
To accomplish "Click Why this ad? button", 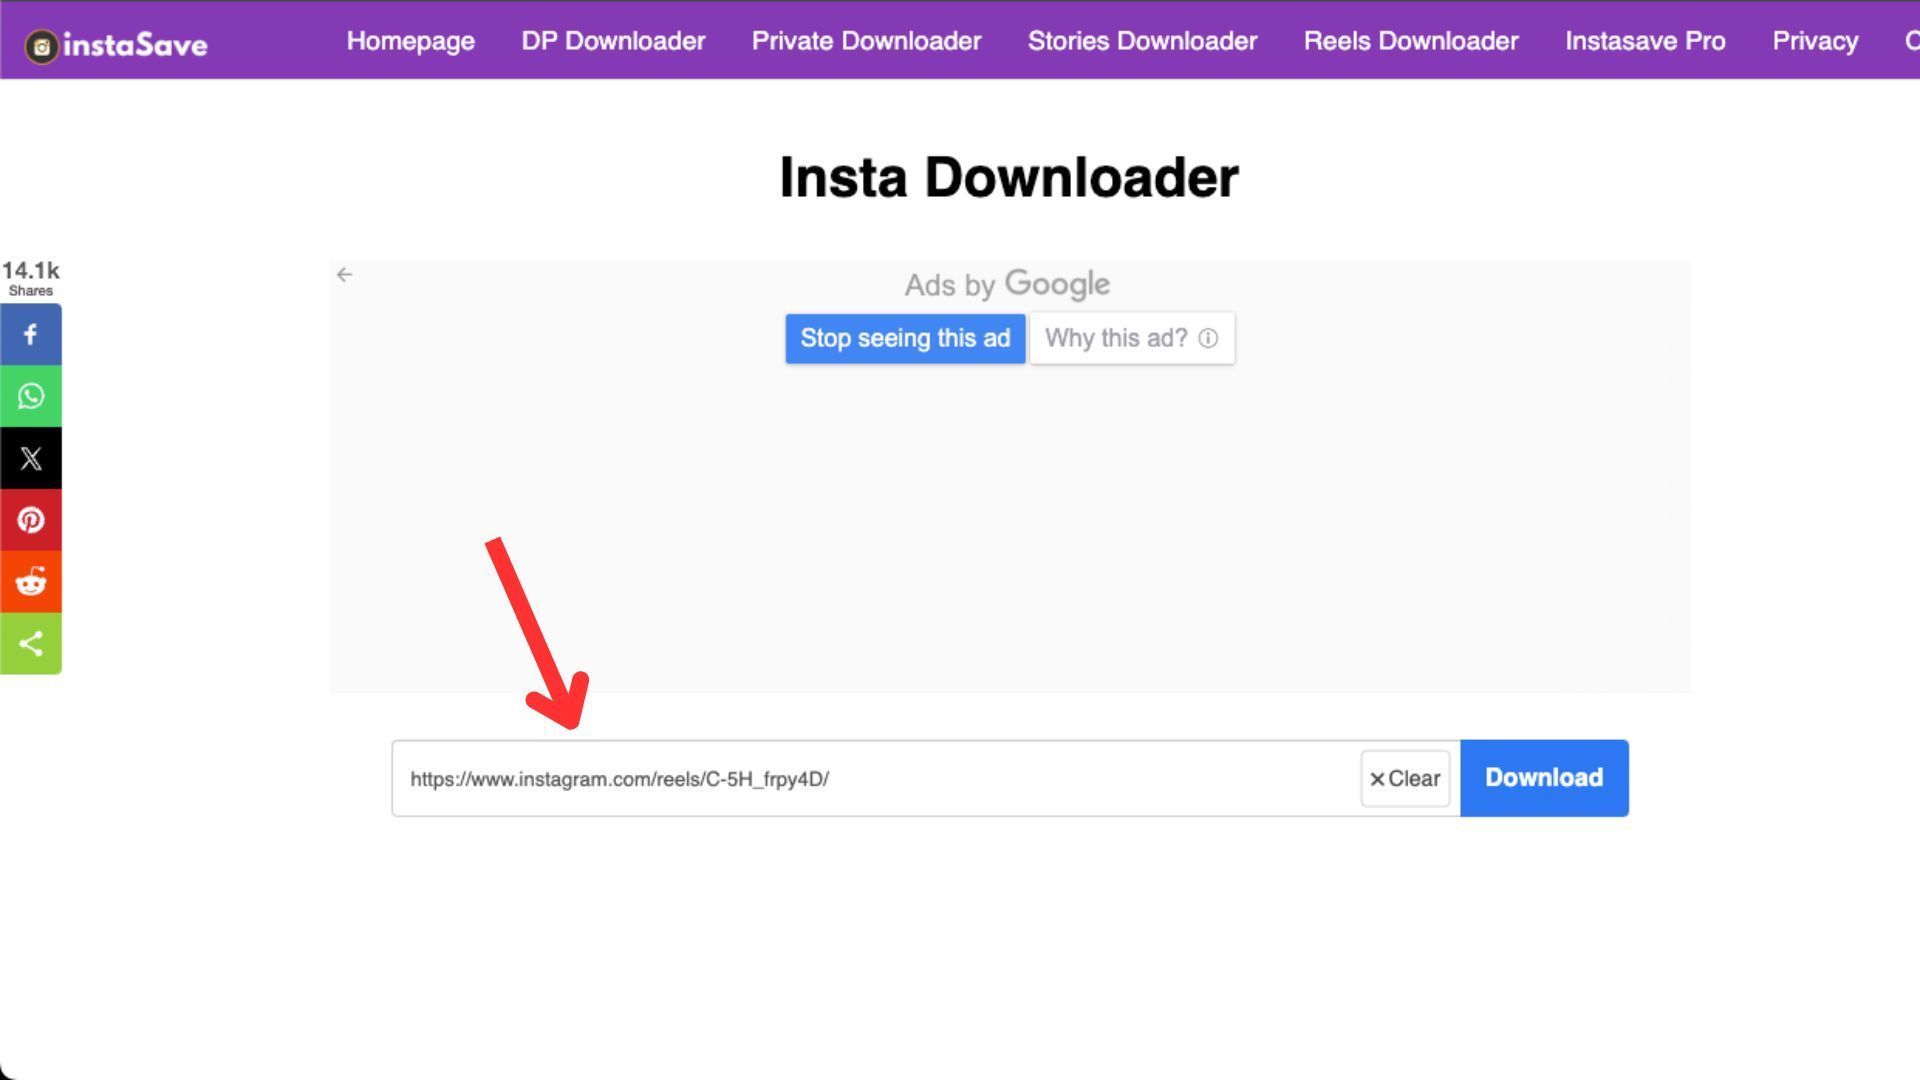I will pos(1132,338).
